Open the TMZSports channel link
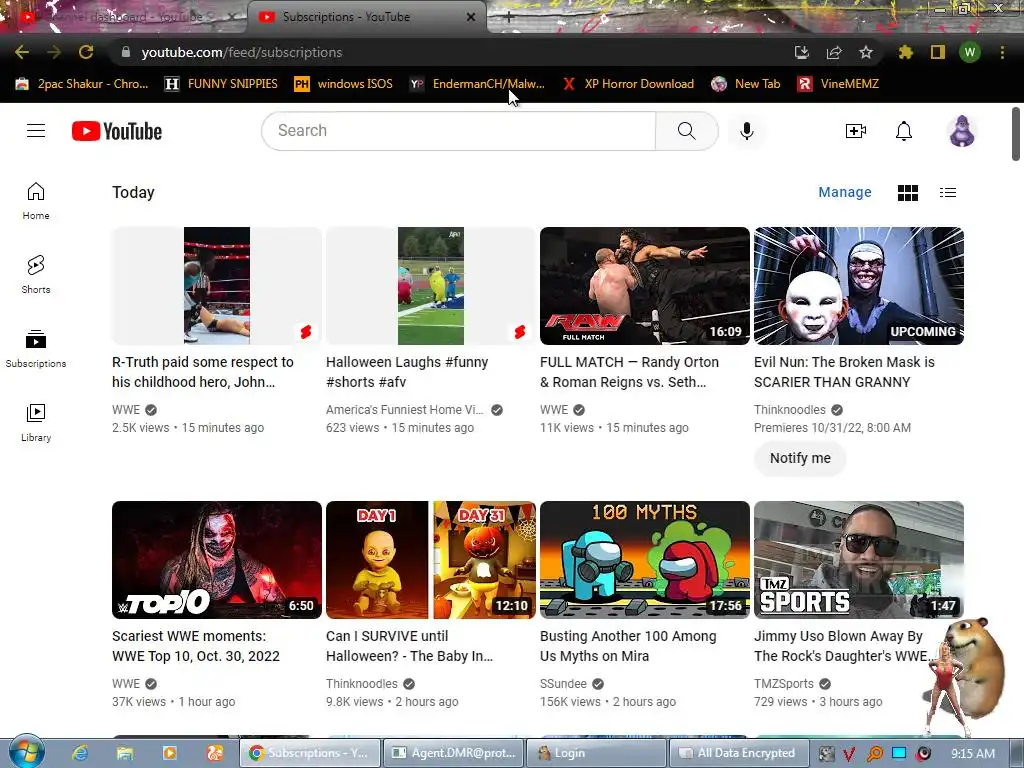 tap(784, 684)
